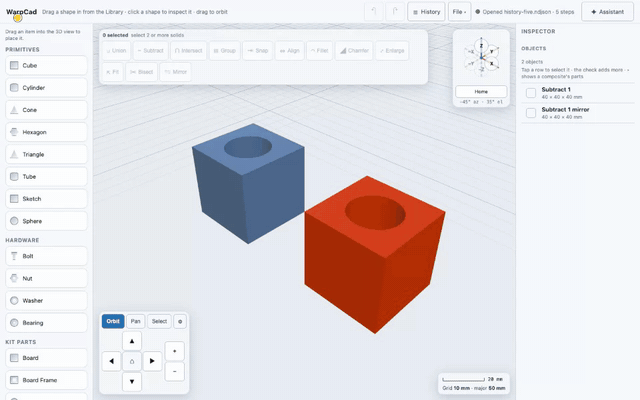The height and width of the screenshot is (400, 640).
Task: Open view settings with the gear icon
Action: (x=180, y=322)
